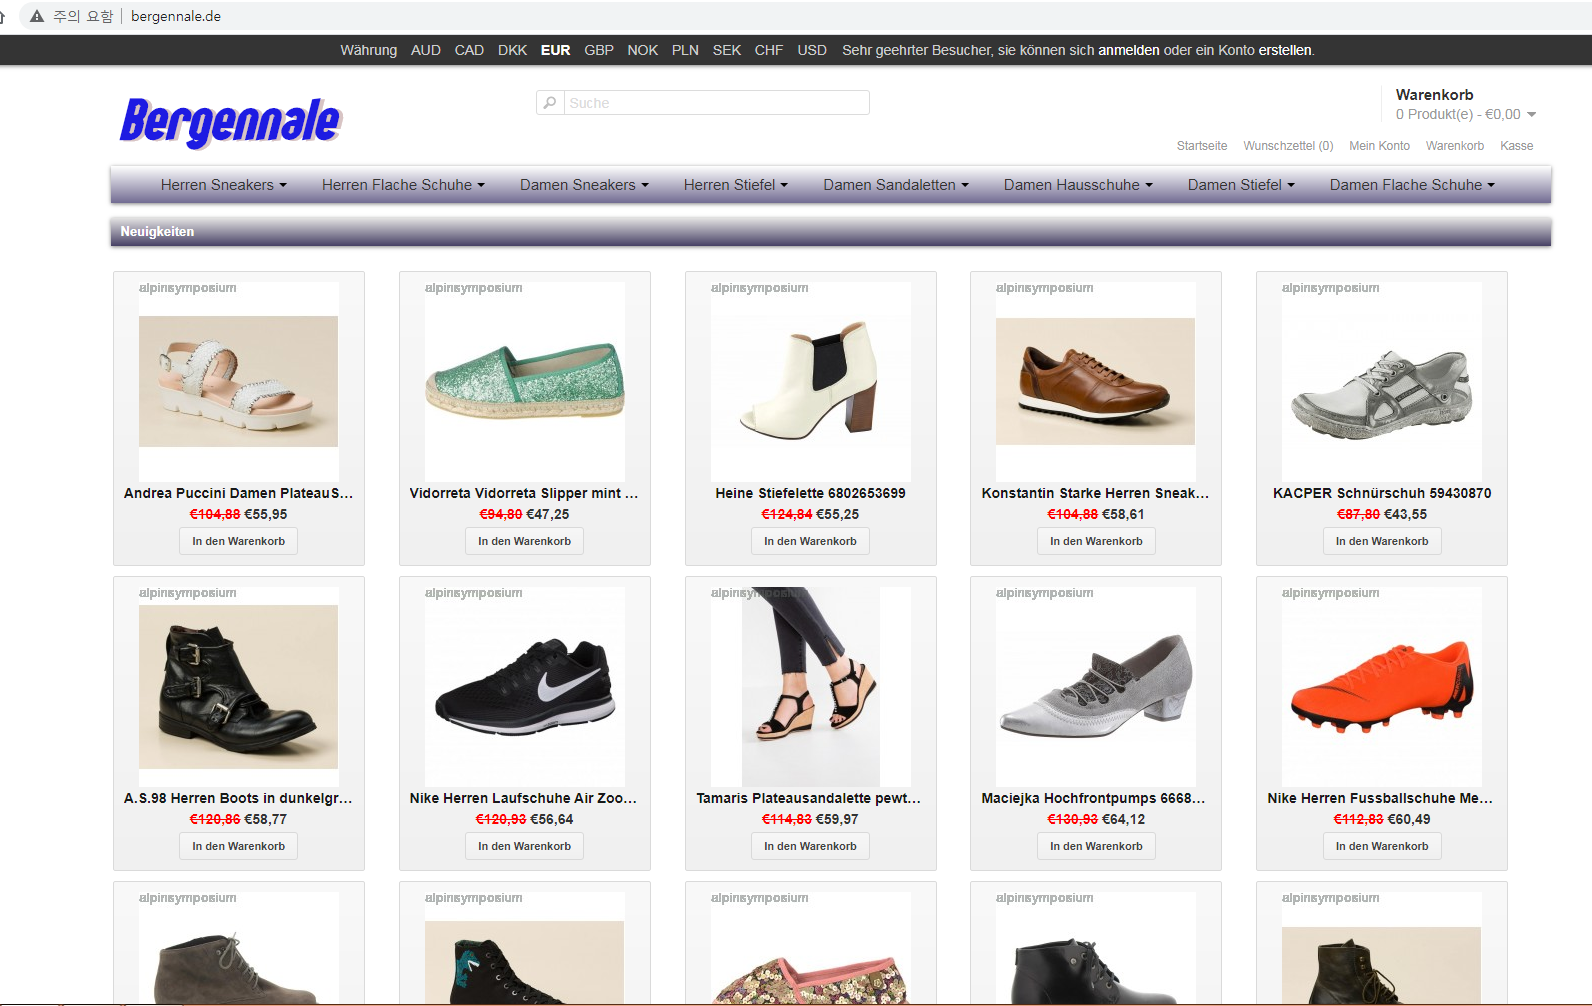The width and height of the screenshot is (1592, 1006).
Task: Add Heine Stiefelette to Warenkorb
Action: pos(810,541)
